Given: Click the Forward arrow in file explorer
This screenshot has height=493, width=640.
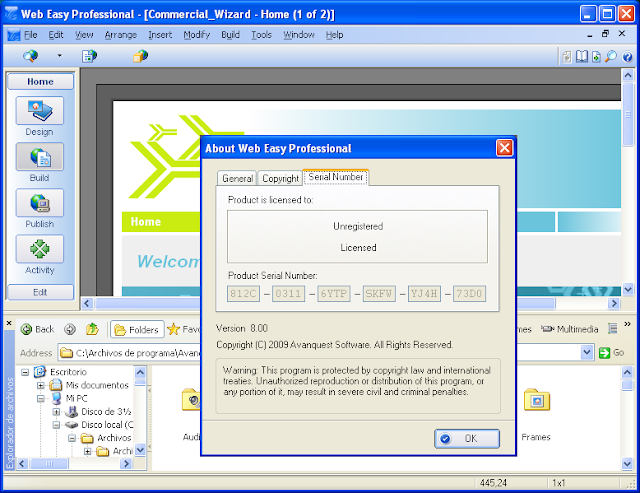Looking at the screenshot, I should tap(70, 329).
